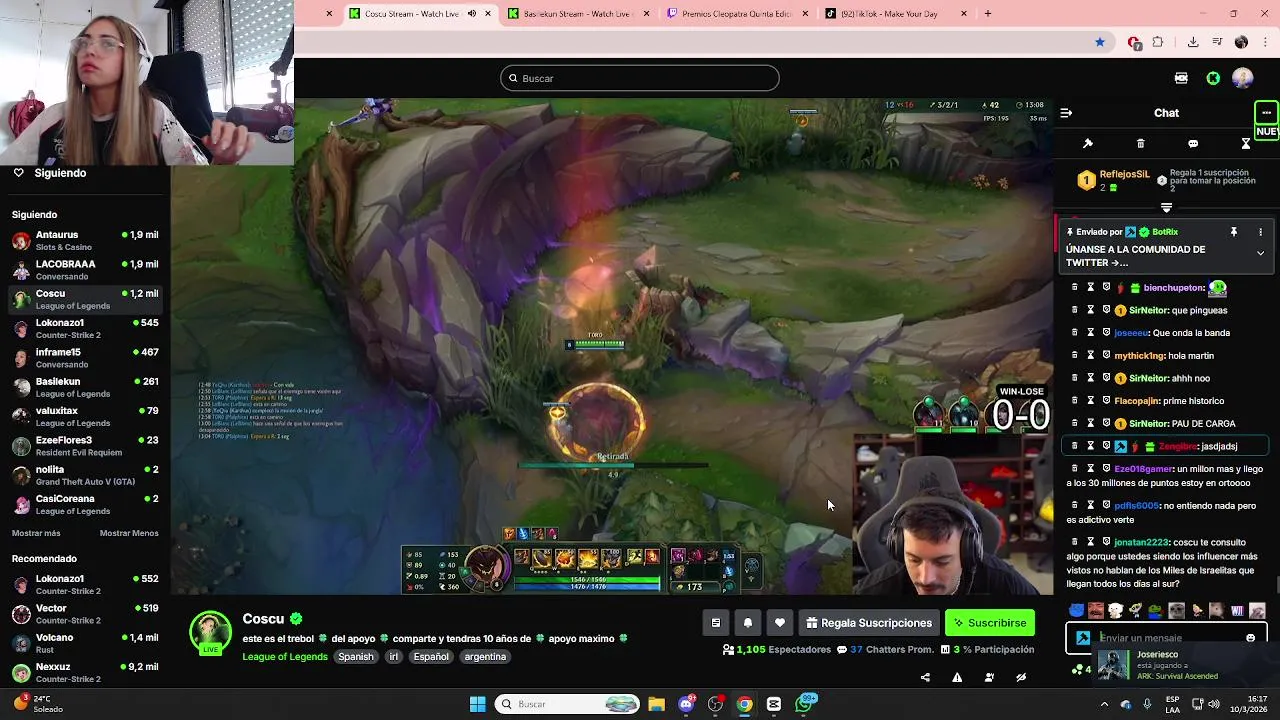Open the volume control in system tray
This screenshot has height=720, width=1280.
(x=1214, y=704)
